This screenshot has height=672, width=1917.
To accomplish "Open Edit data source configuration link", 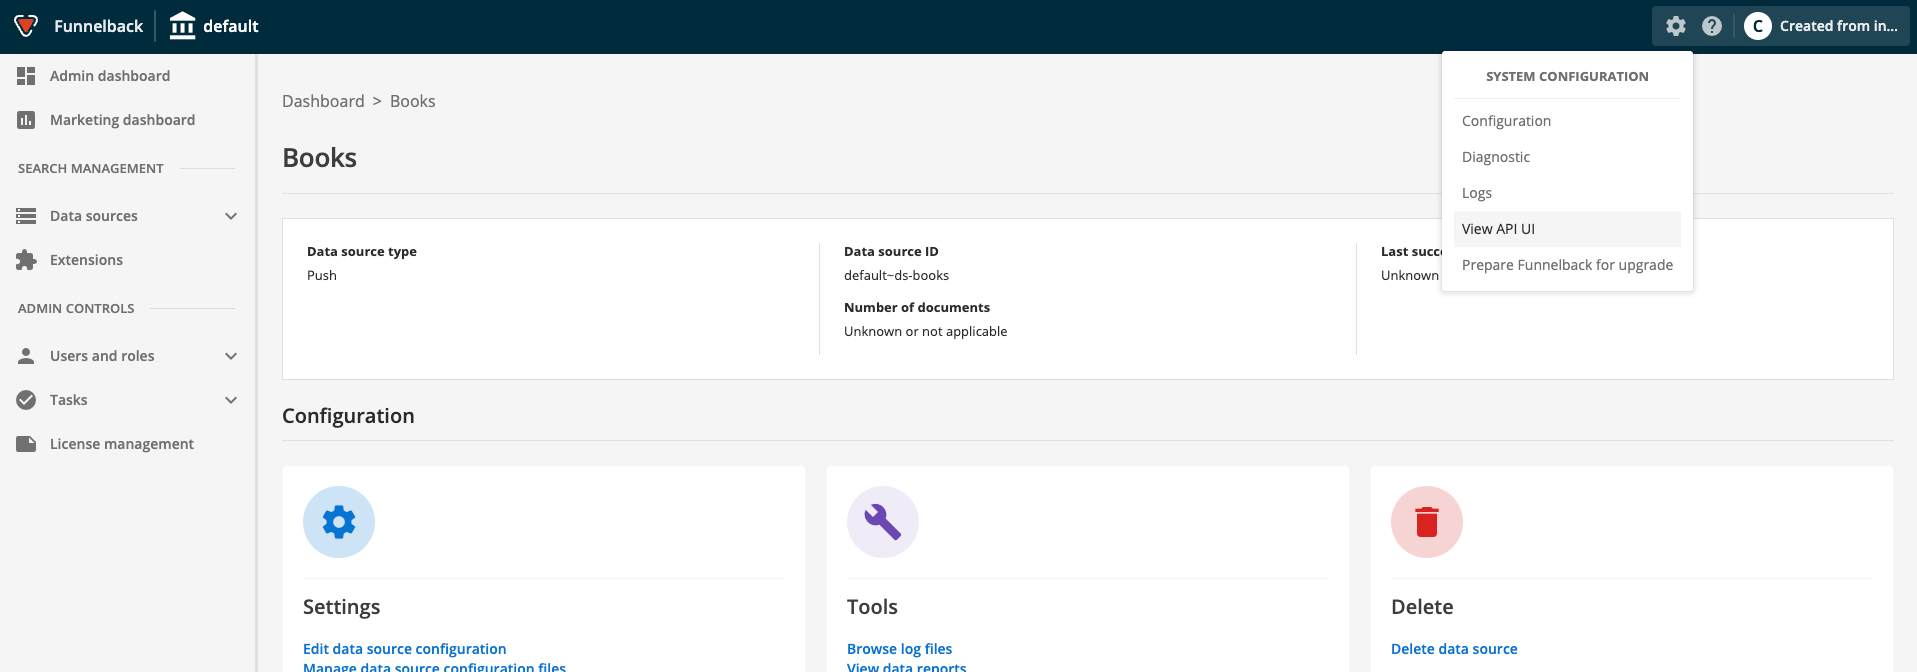I will pos(404,649).
